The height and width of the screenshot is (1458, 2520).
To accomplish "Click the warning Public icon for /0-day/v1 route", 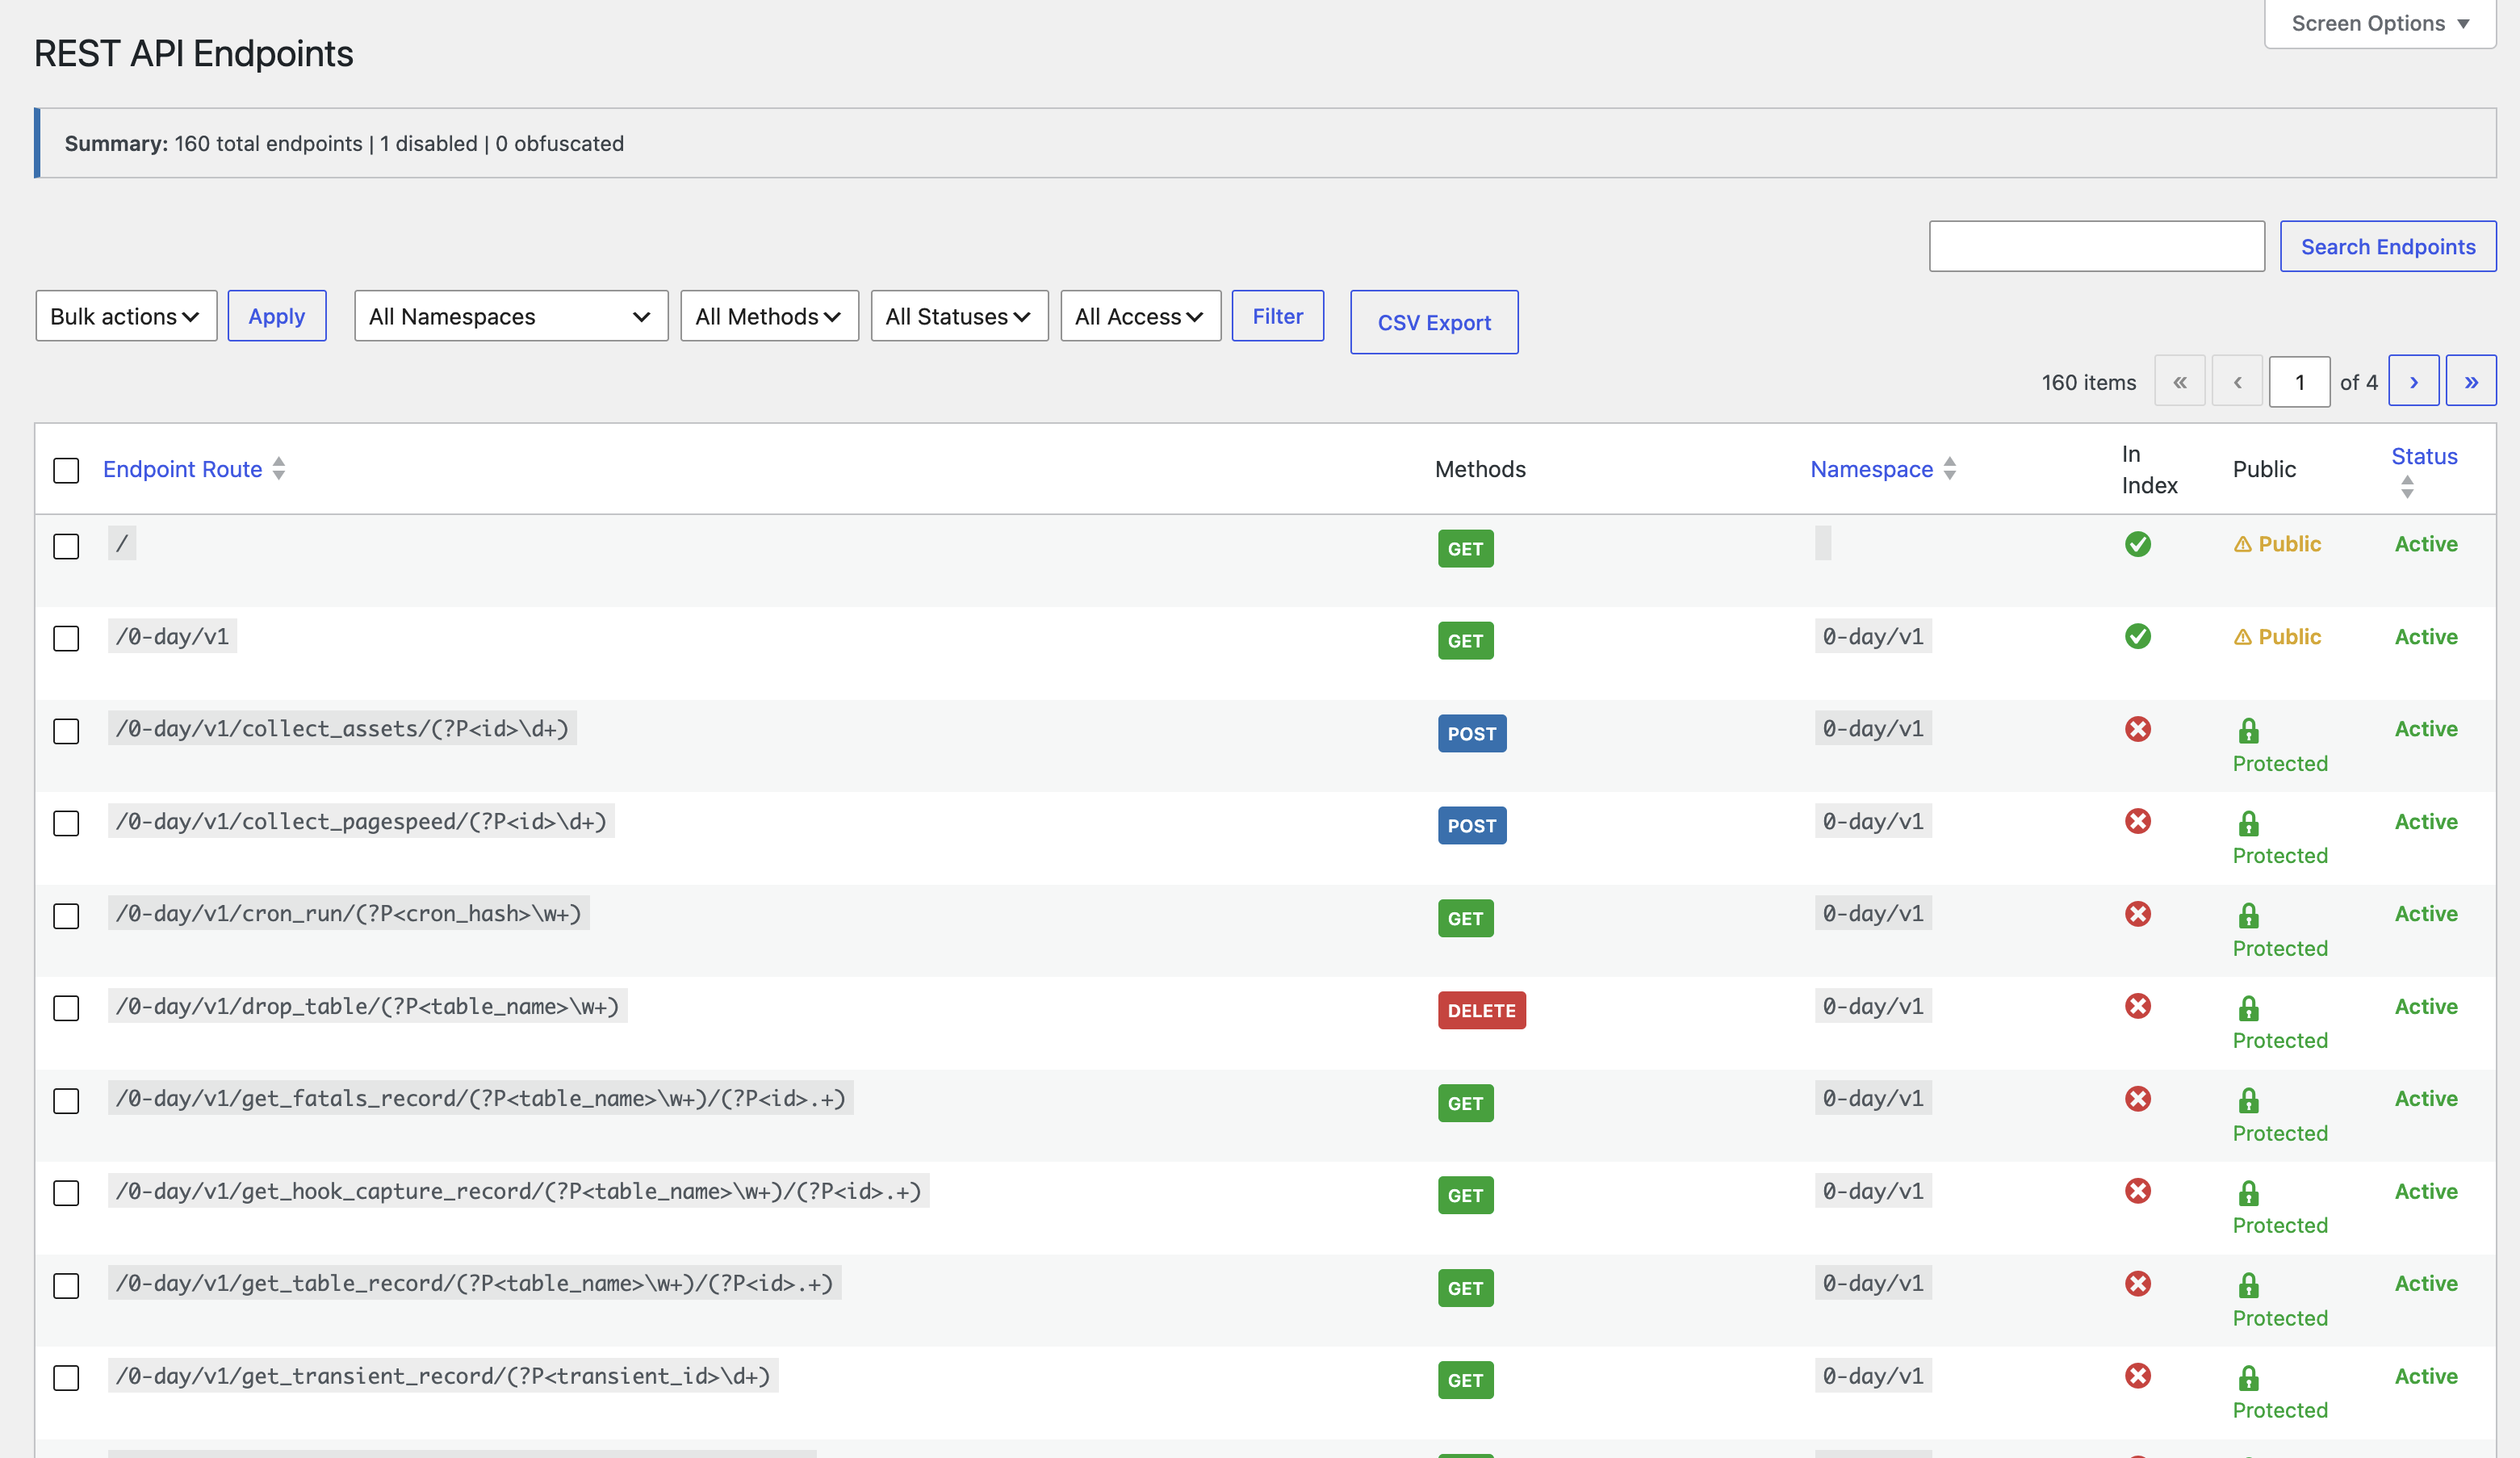I will coord(2243,637).
